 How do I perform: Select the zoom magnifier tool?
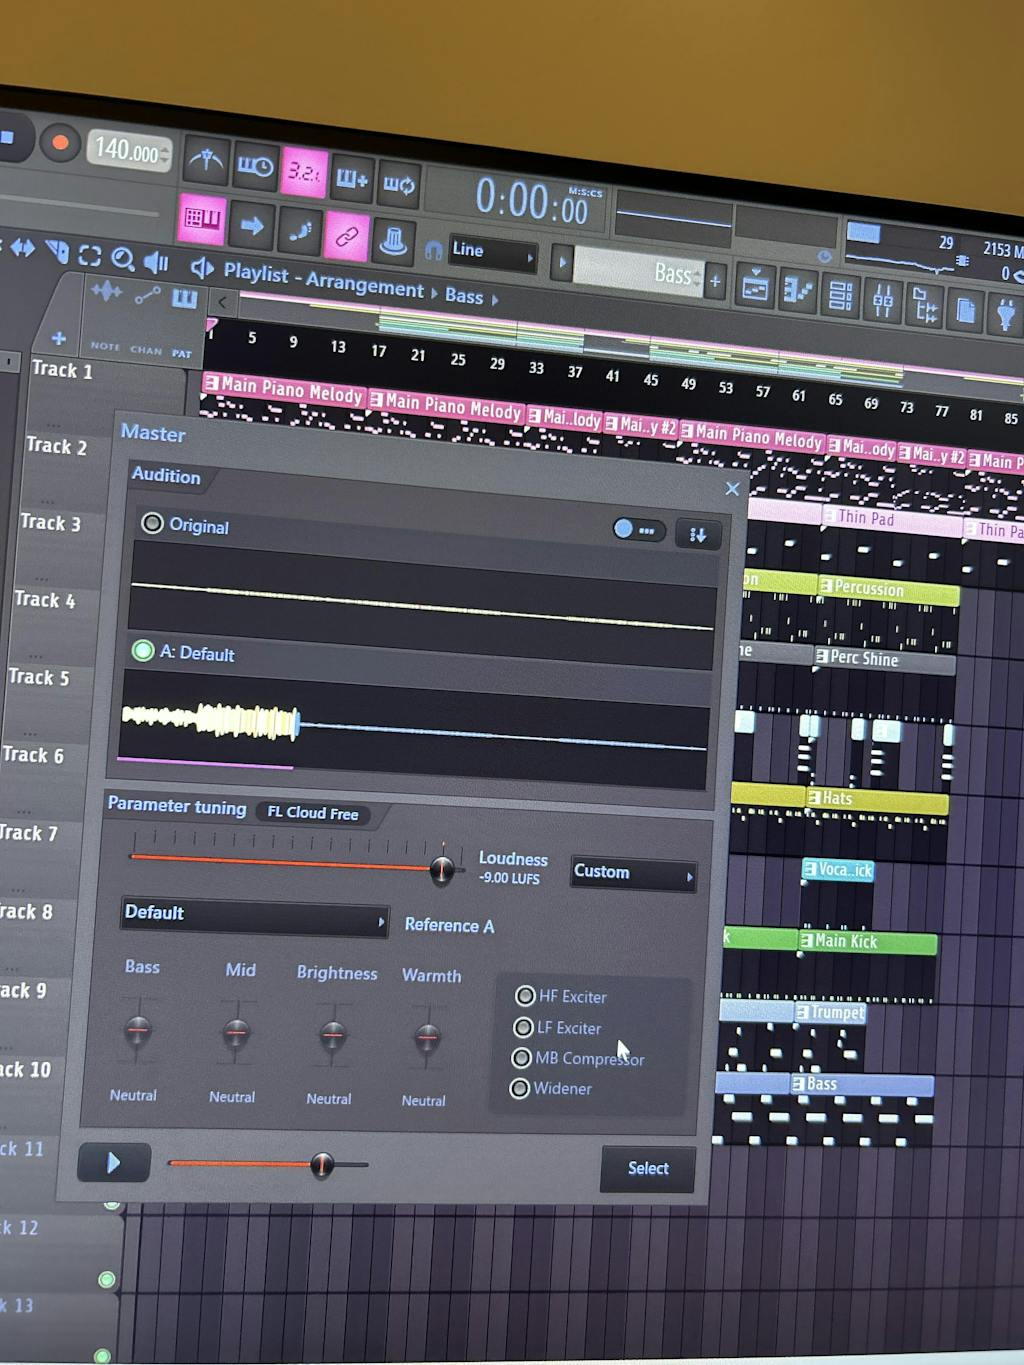123,259
